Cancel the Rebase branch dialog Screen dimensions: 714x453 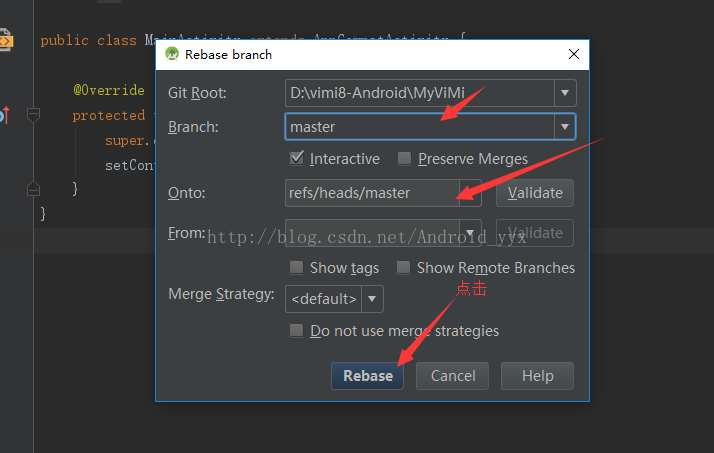coord(453,376)
